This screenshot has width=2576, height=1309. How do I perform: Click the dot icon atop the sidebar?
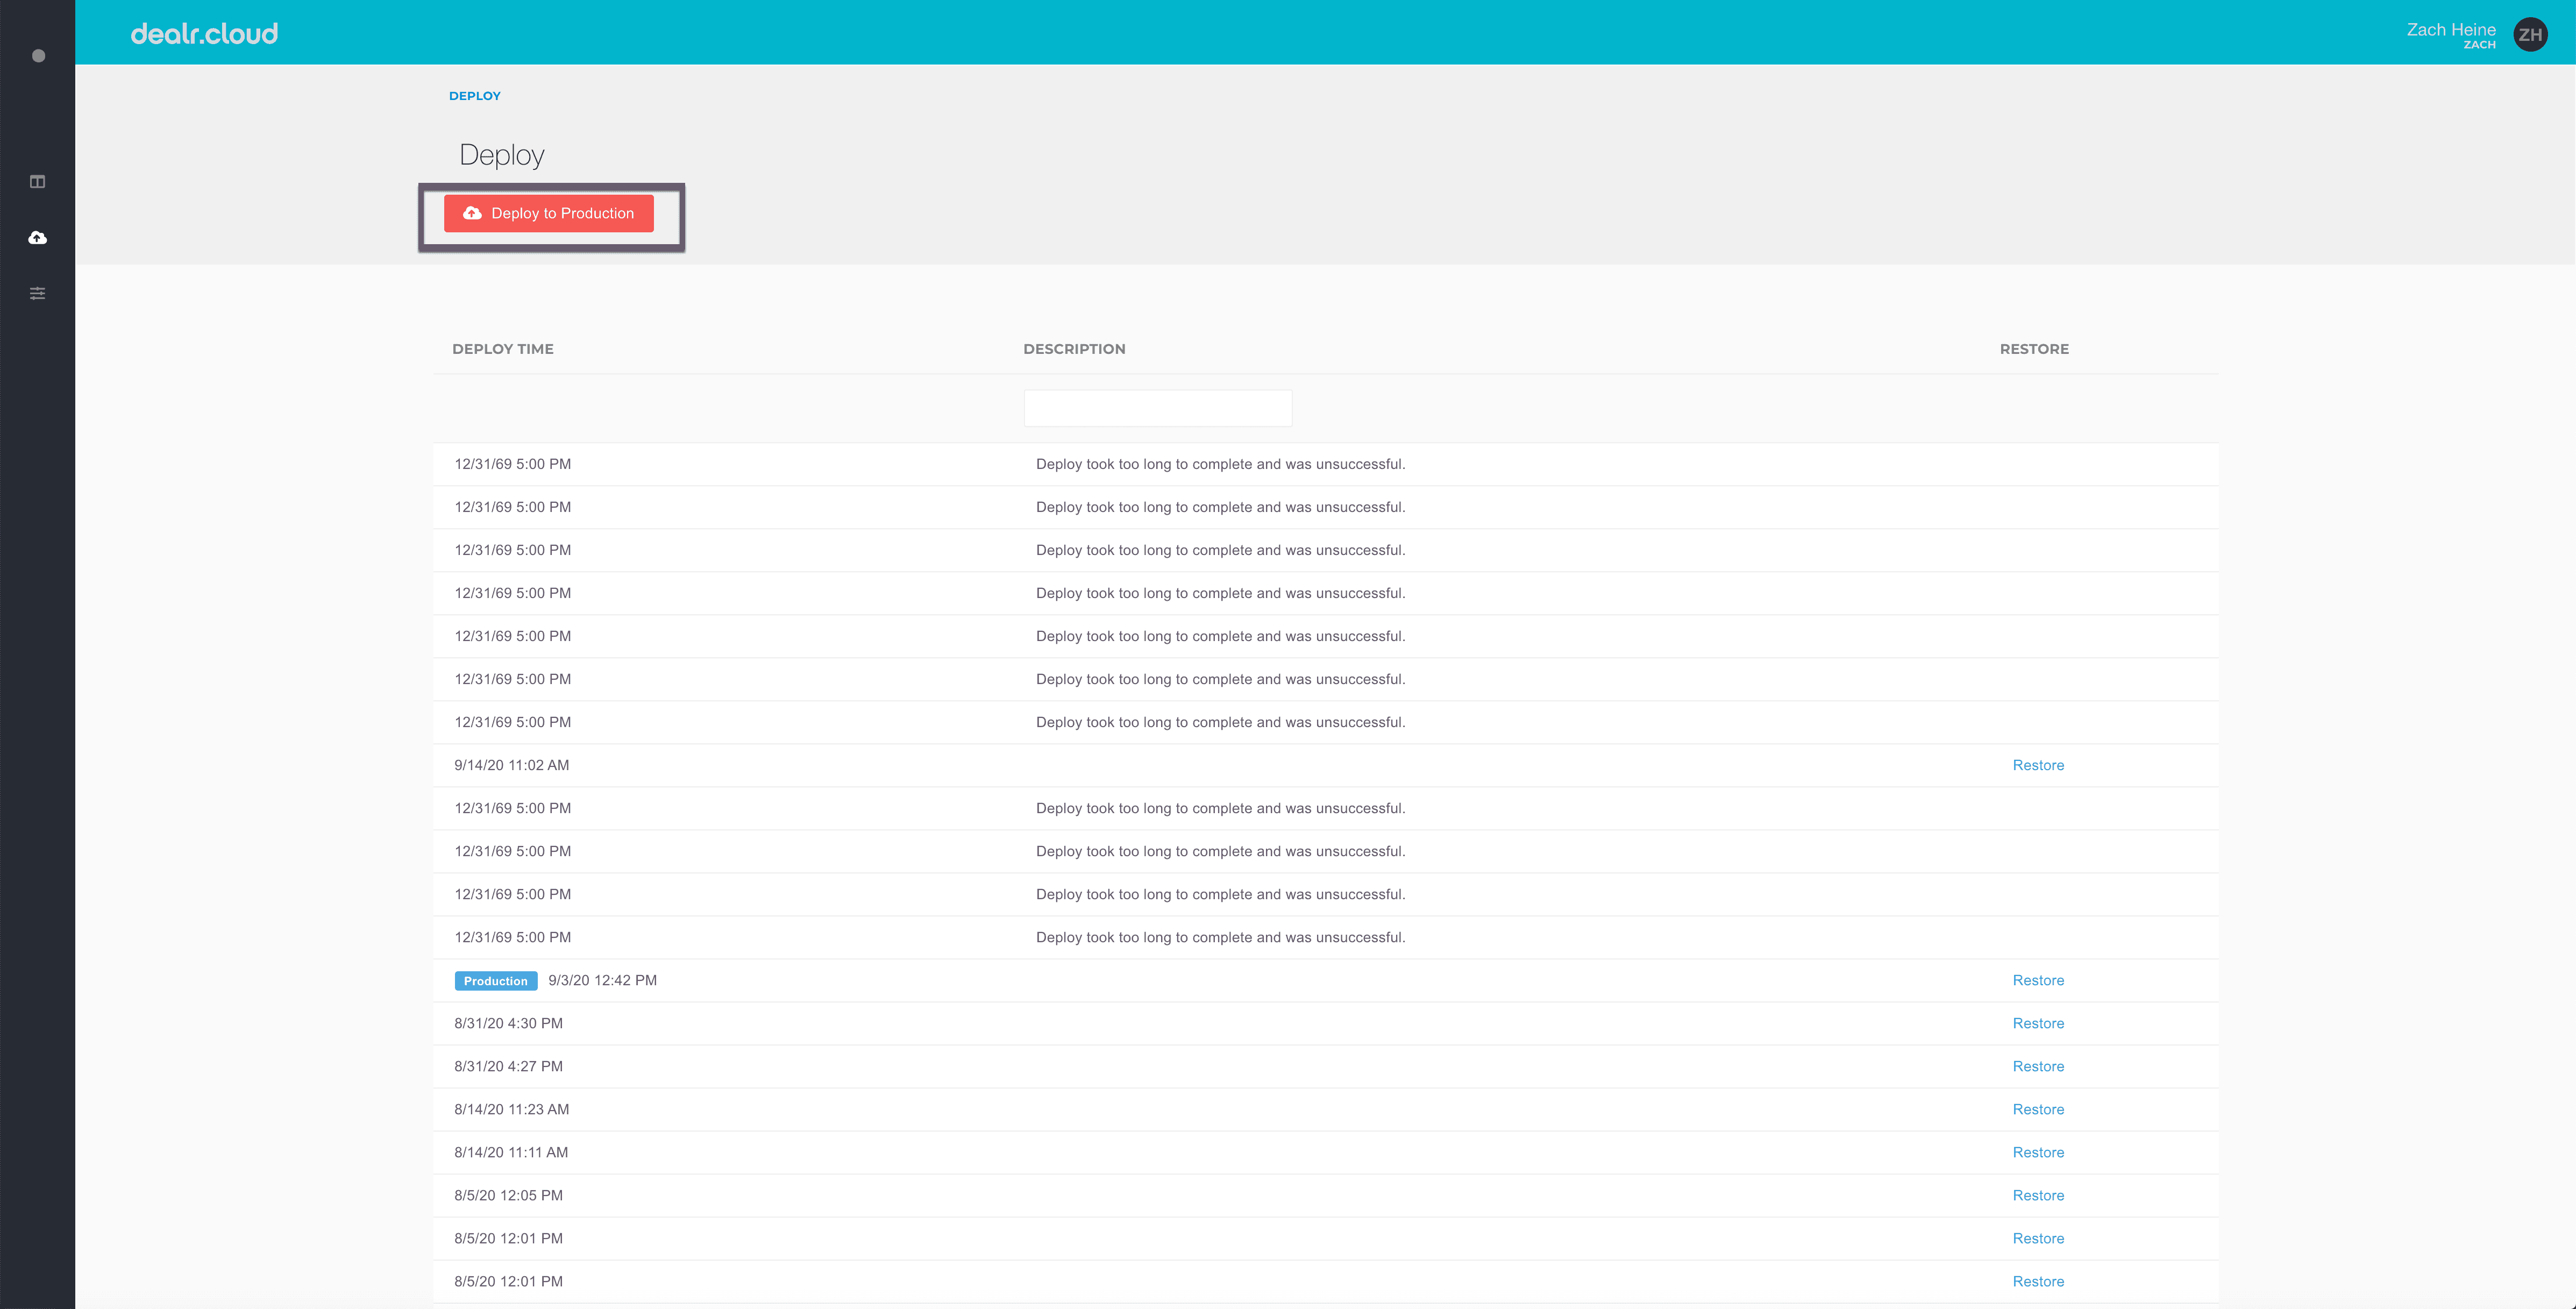click(x=38, y=56)
